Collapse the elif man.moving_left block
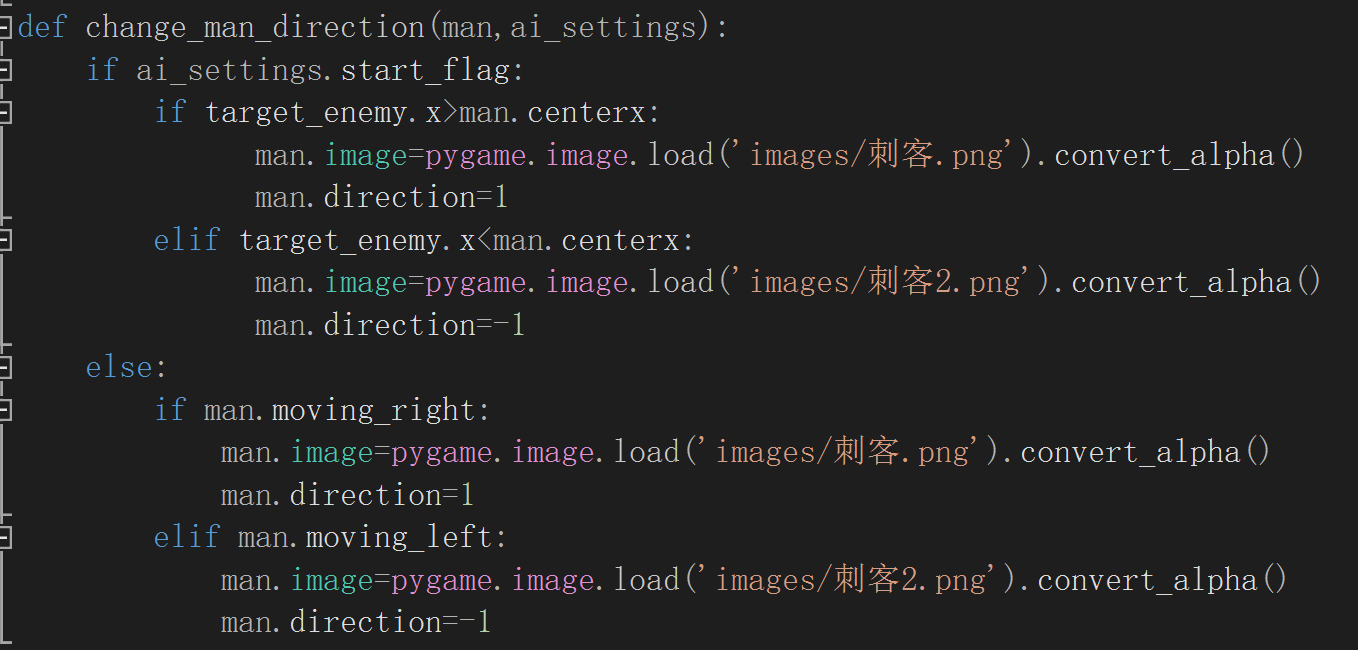 pos(5,537)
